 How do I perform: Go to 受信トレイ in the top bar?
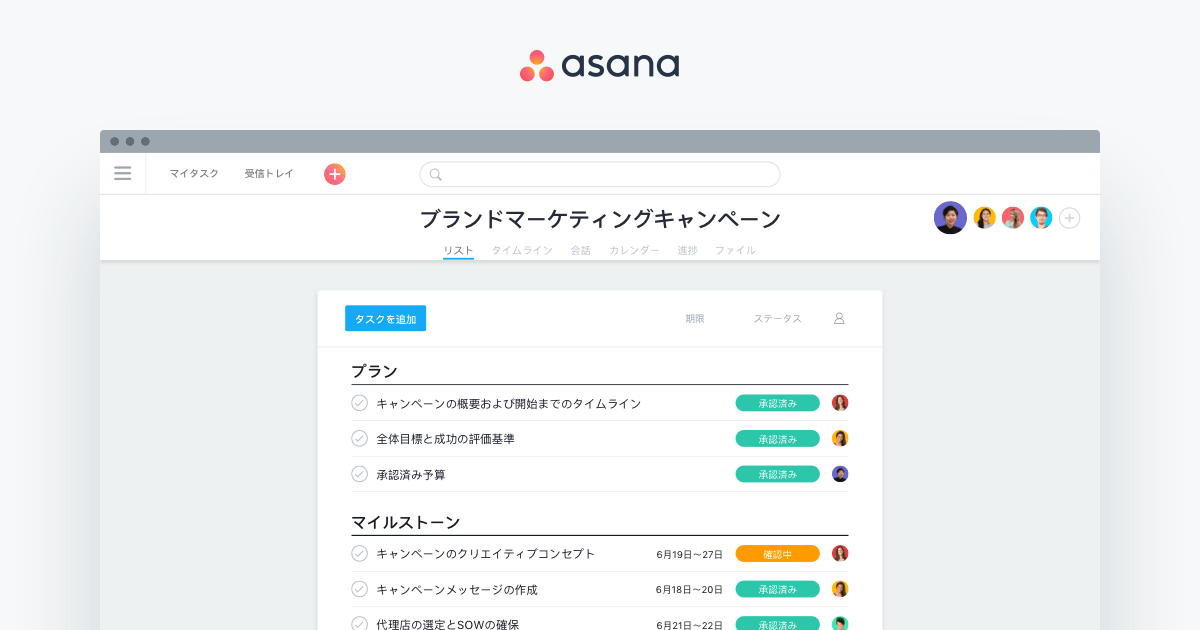click(x=267, y=173)
